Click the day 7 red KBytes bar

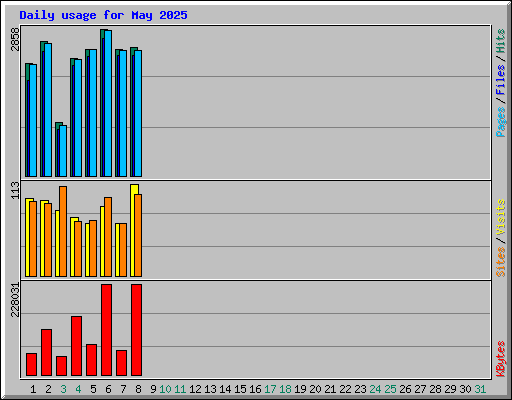click(121, 363)
